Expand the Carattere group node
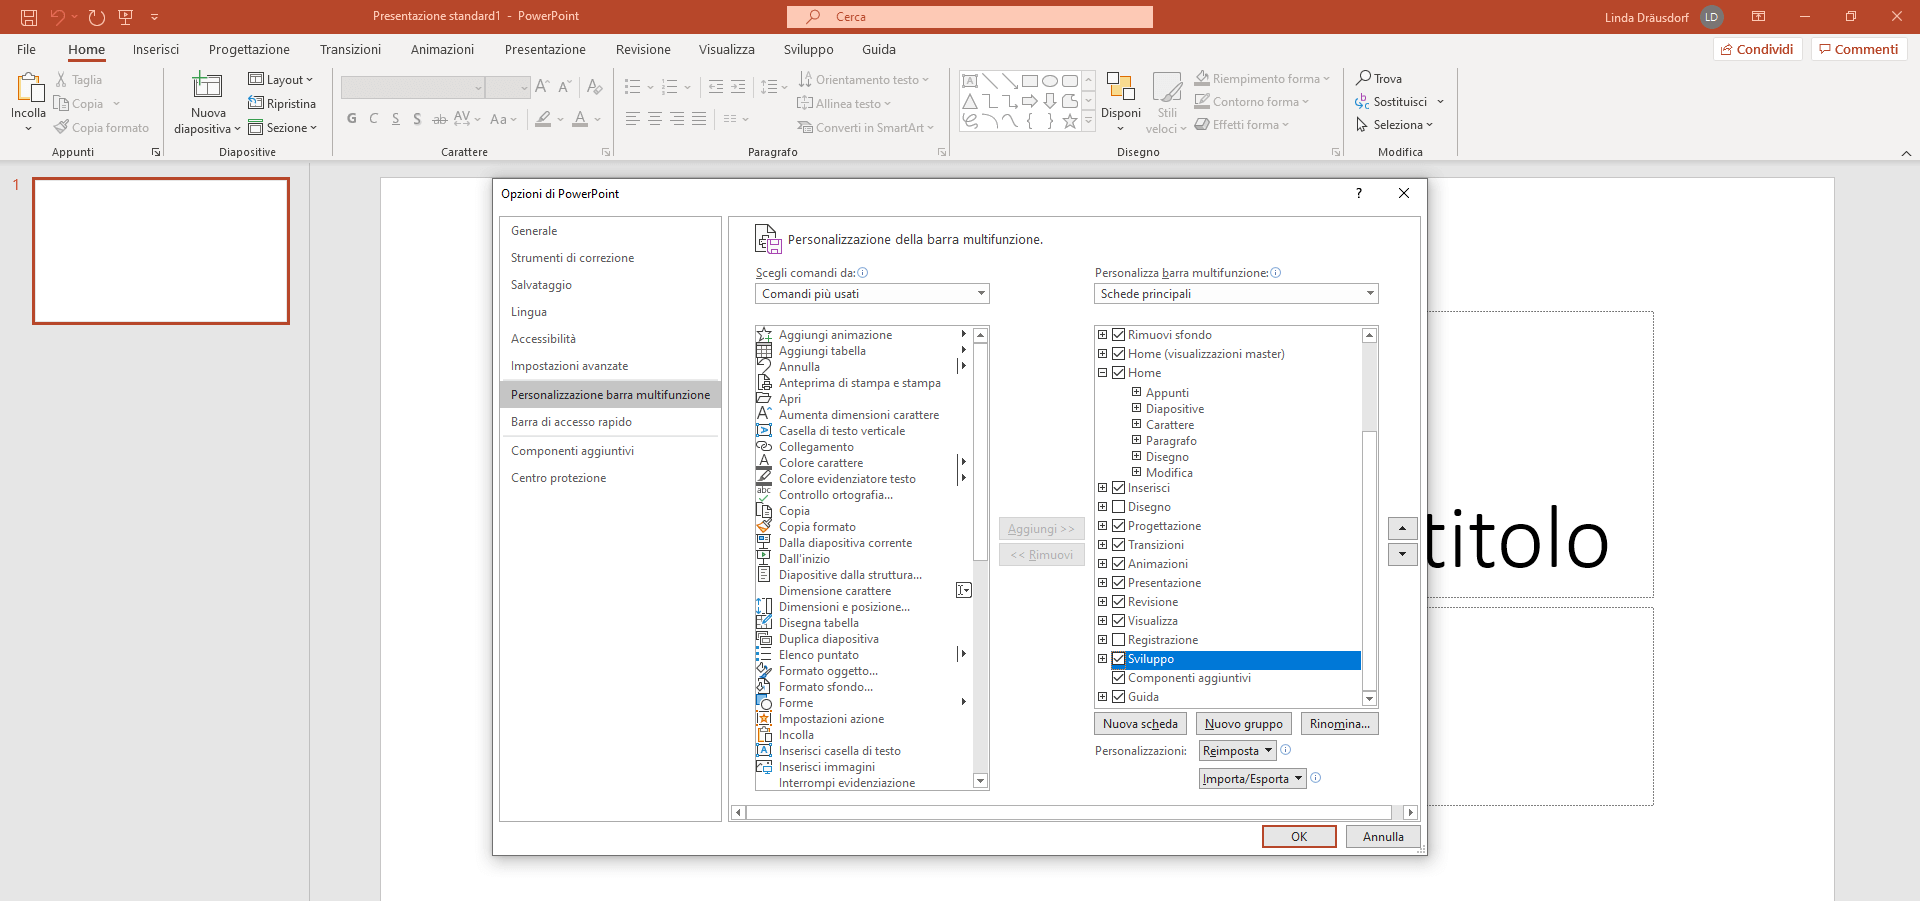This screenshot has height=901, width=1920. pos(1137,424)
